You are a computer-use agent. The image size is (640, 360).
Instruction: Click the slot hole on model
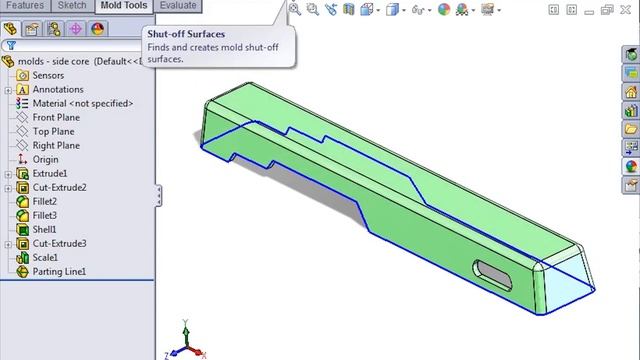(492, 276)
